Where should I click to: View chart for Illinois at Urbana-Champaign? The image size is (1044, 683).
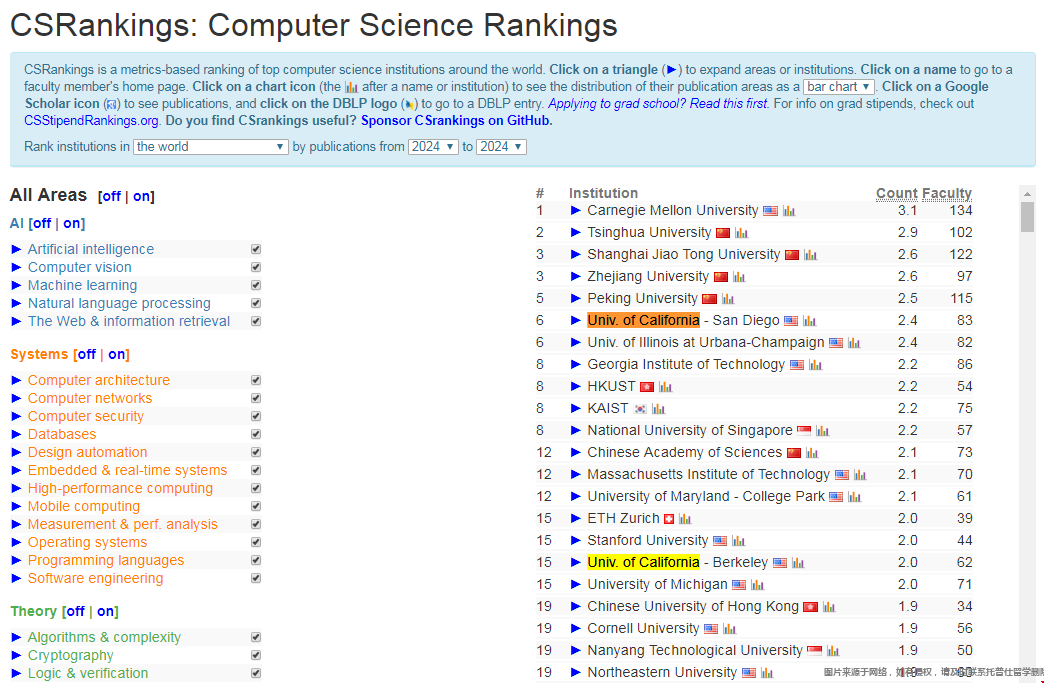tap(854, 343)
